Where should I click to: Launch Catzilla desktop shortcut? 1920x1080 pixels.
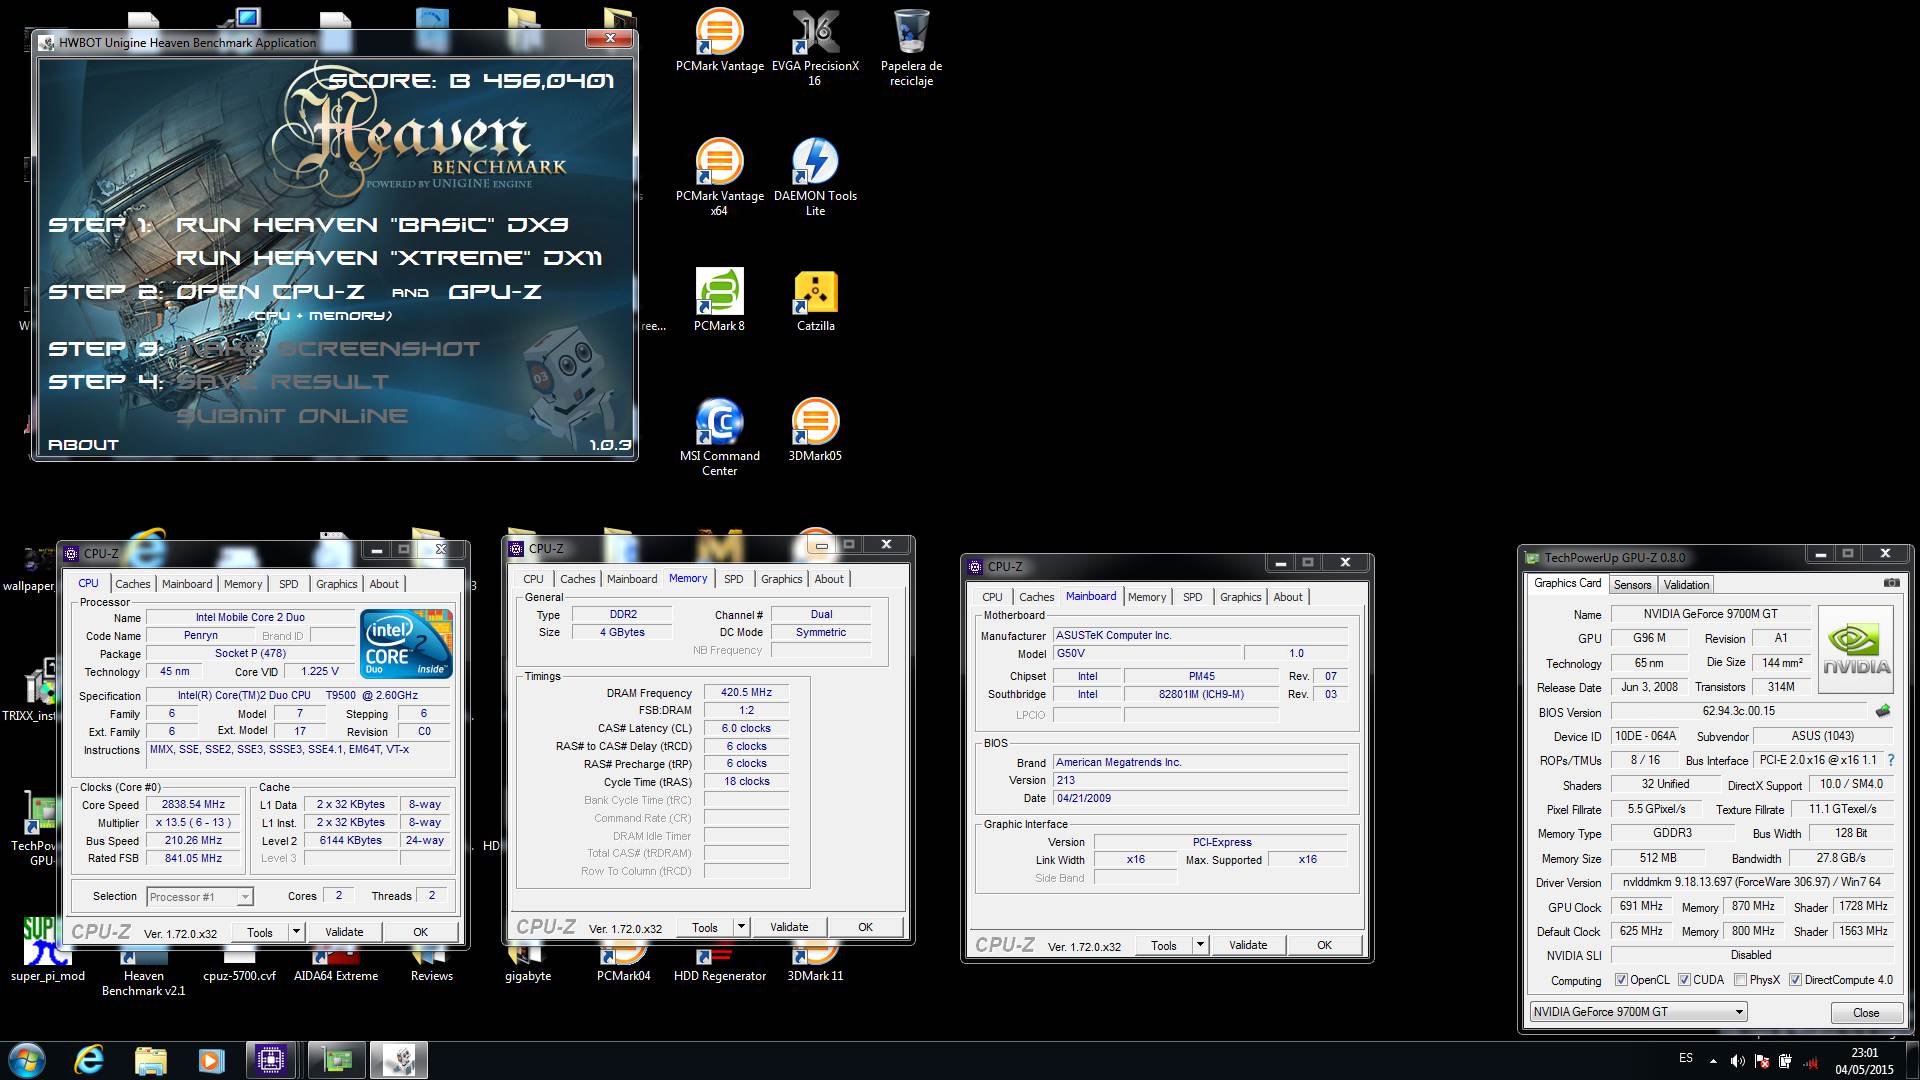point(815,299)
